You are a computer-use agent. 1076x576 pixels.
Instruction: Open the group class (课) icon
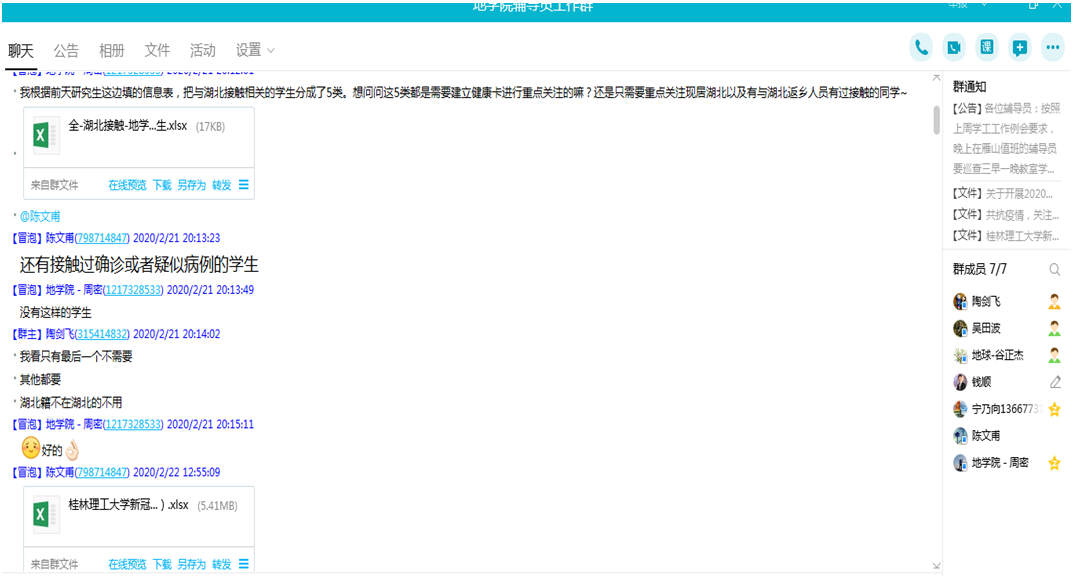(987, 47)
